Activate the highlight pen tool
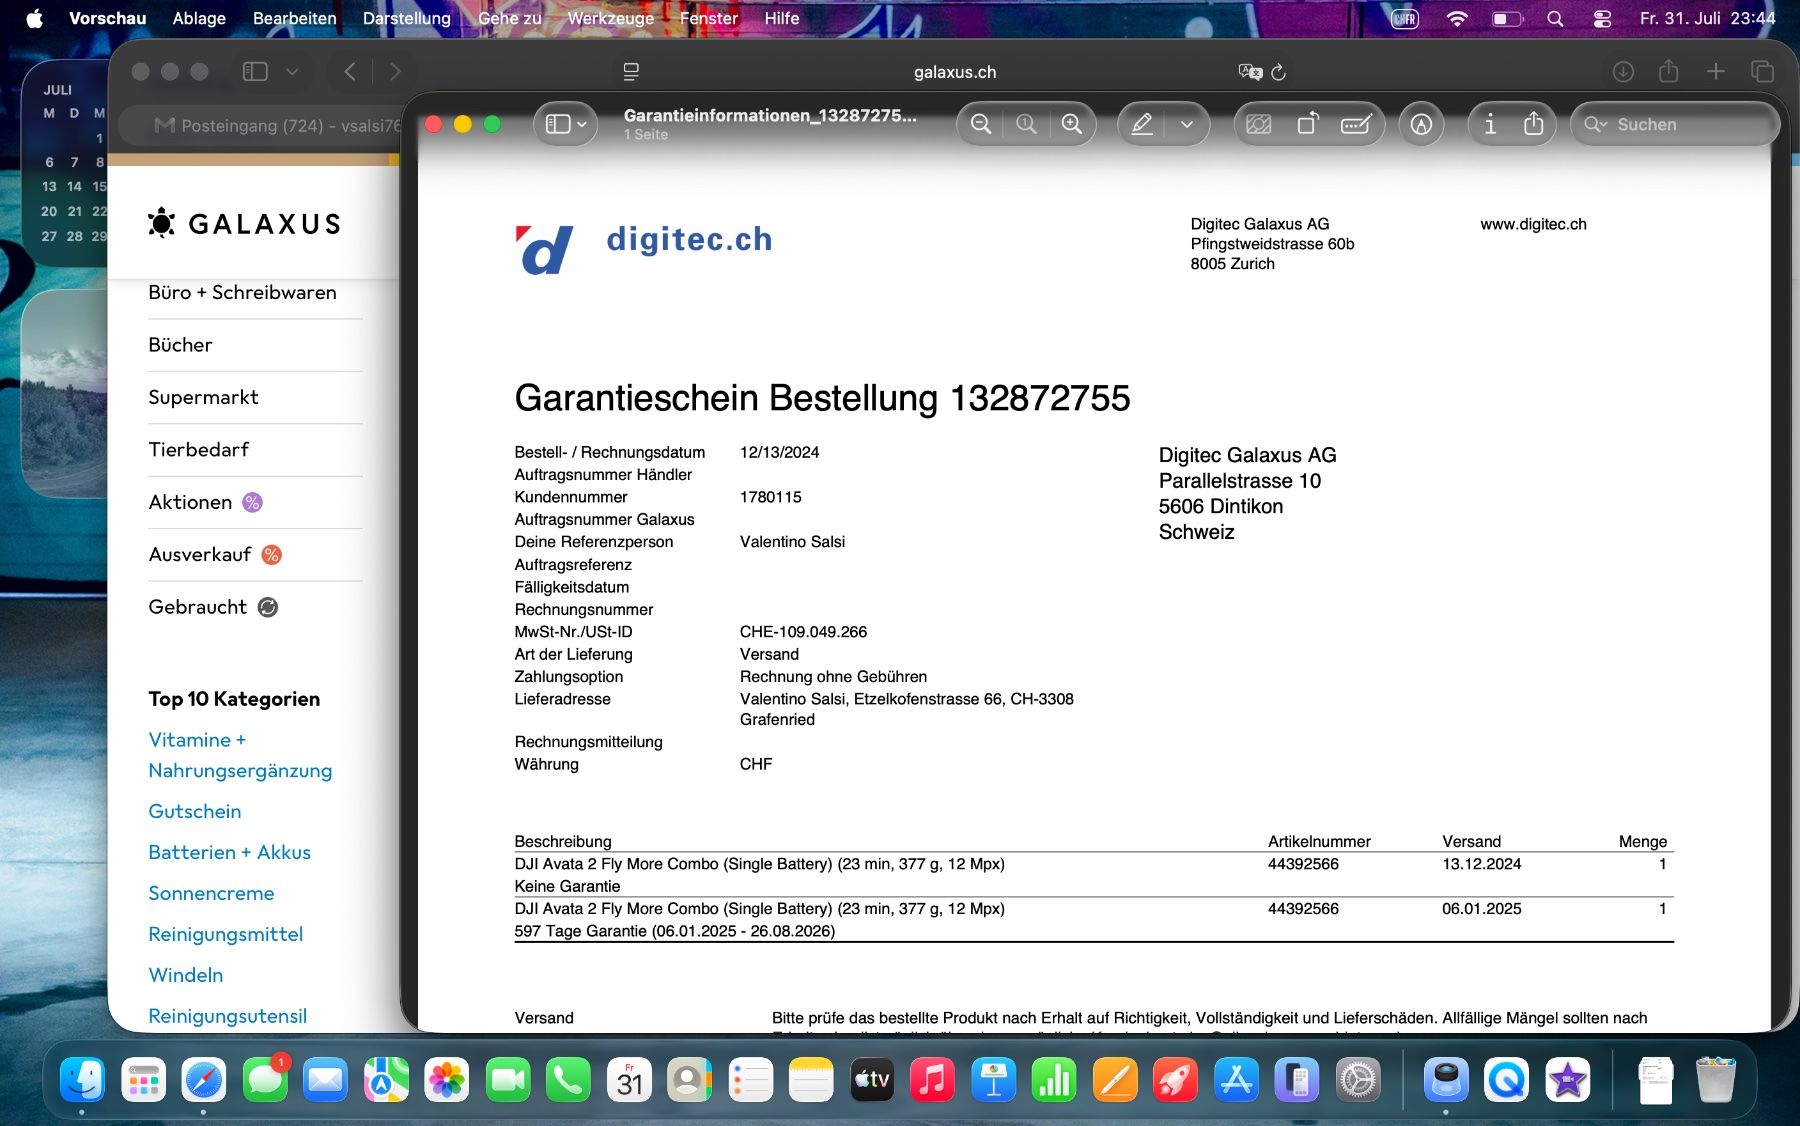 [1142, 124]
